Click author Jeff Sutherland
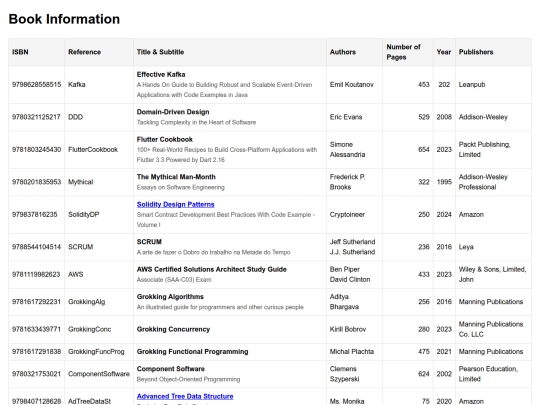The image size is (540, 405). 353,242
